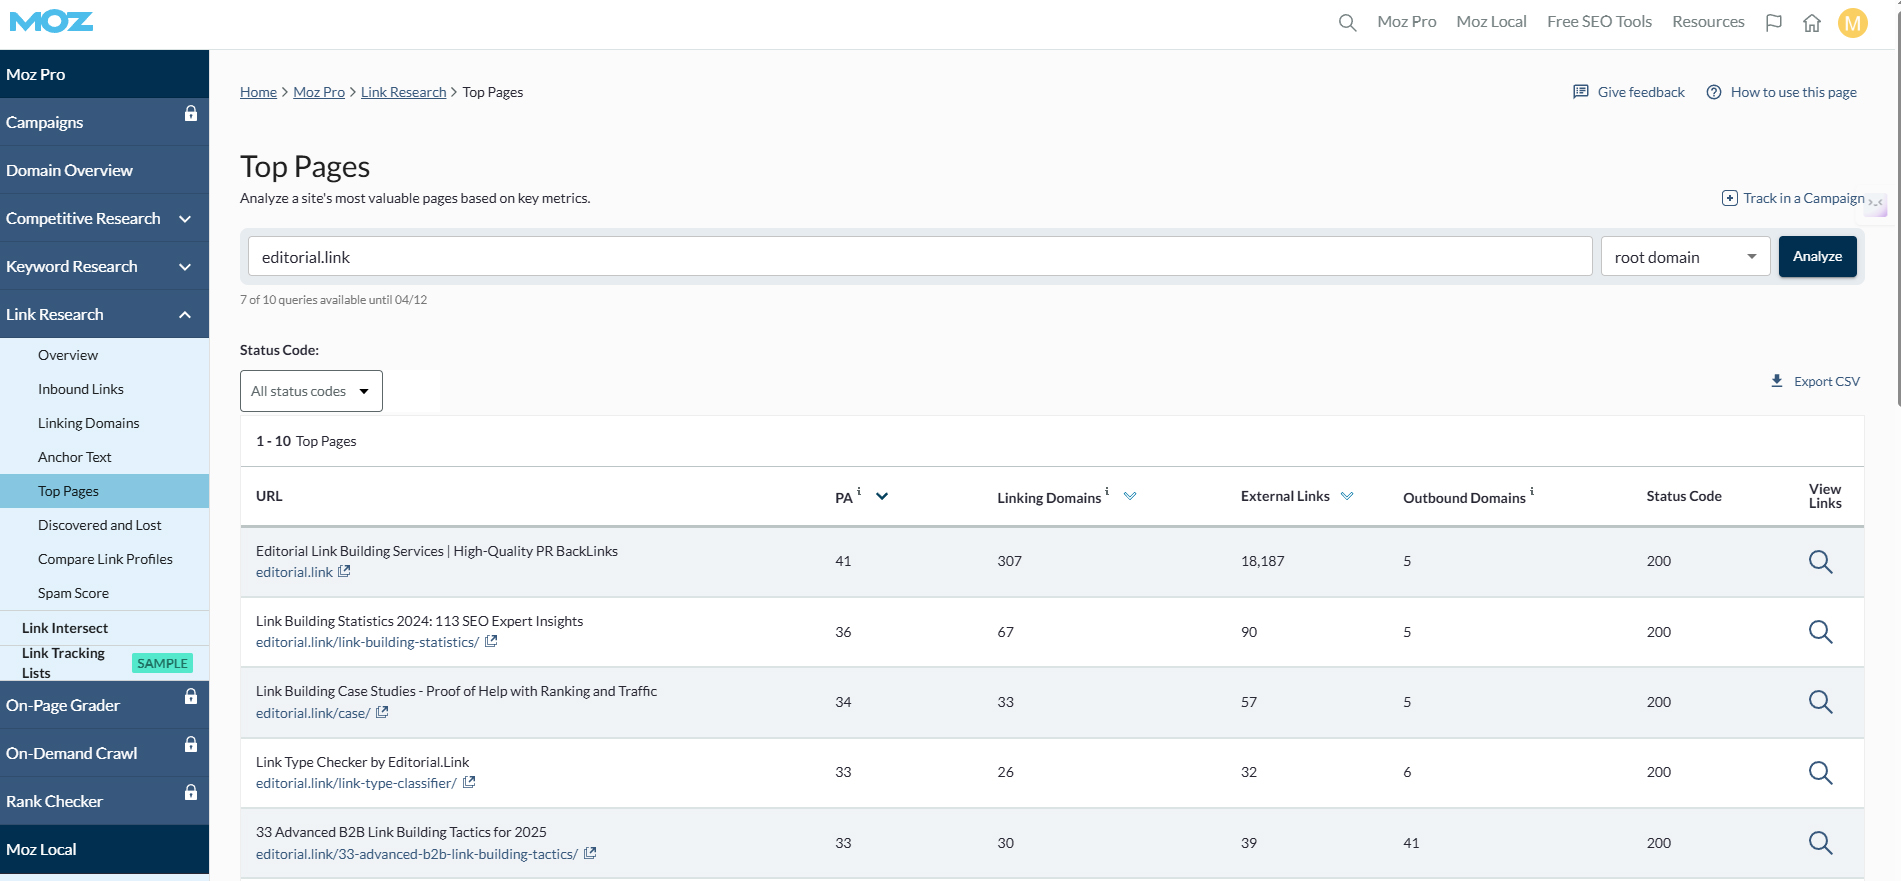
Task: Sort by Linking Domains column arrow
Action: point(1130,496)
